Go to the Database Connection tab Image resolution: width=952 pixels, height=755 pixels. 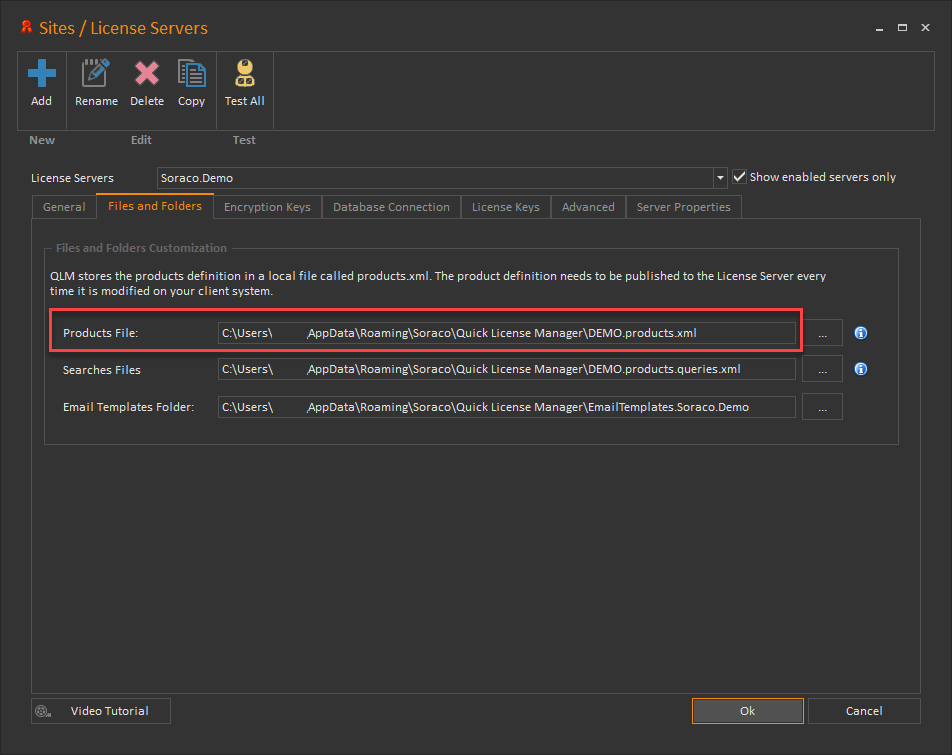click(391, 207)
